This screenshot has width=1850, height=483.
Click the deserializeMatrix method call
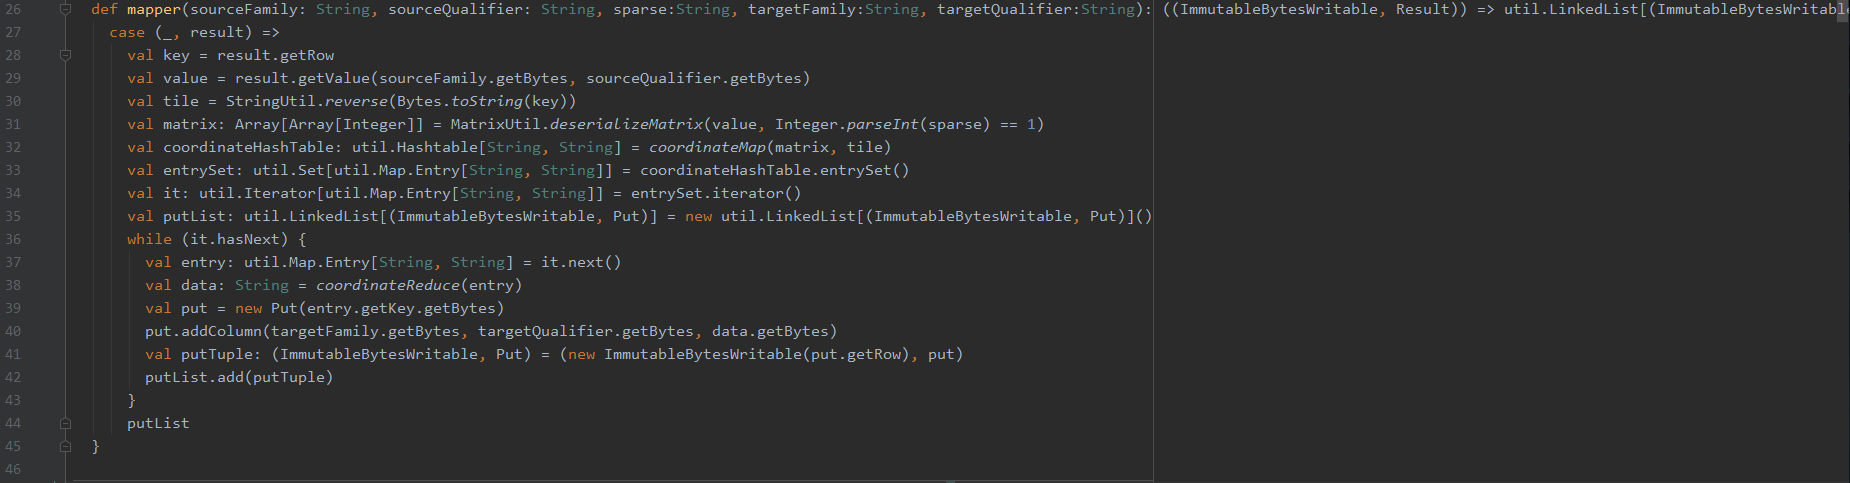point(626,124)
